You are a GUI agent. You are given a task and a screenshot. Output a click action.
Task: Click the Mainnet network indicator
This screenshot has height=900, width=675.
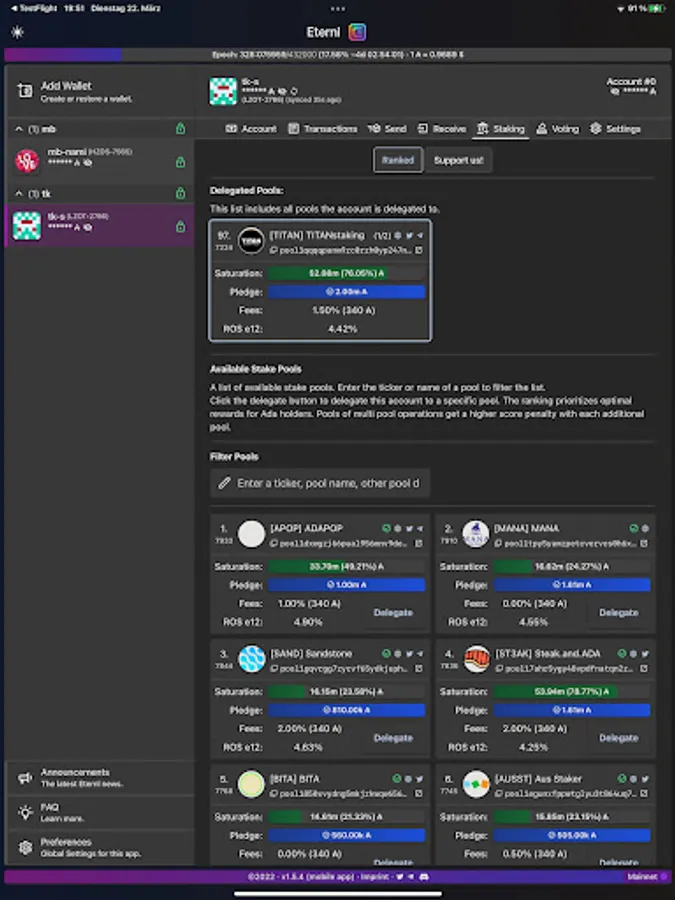pos(647,877)
